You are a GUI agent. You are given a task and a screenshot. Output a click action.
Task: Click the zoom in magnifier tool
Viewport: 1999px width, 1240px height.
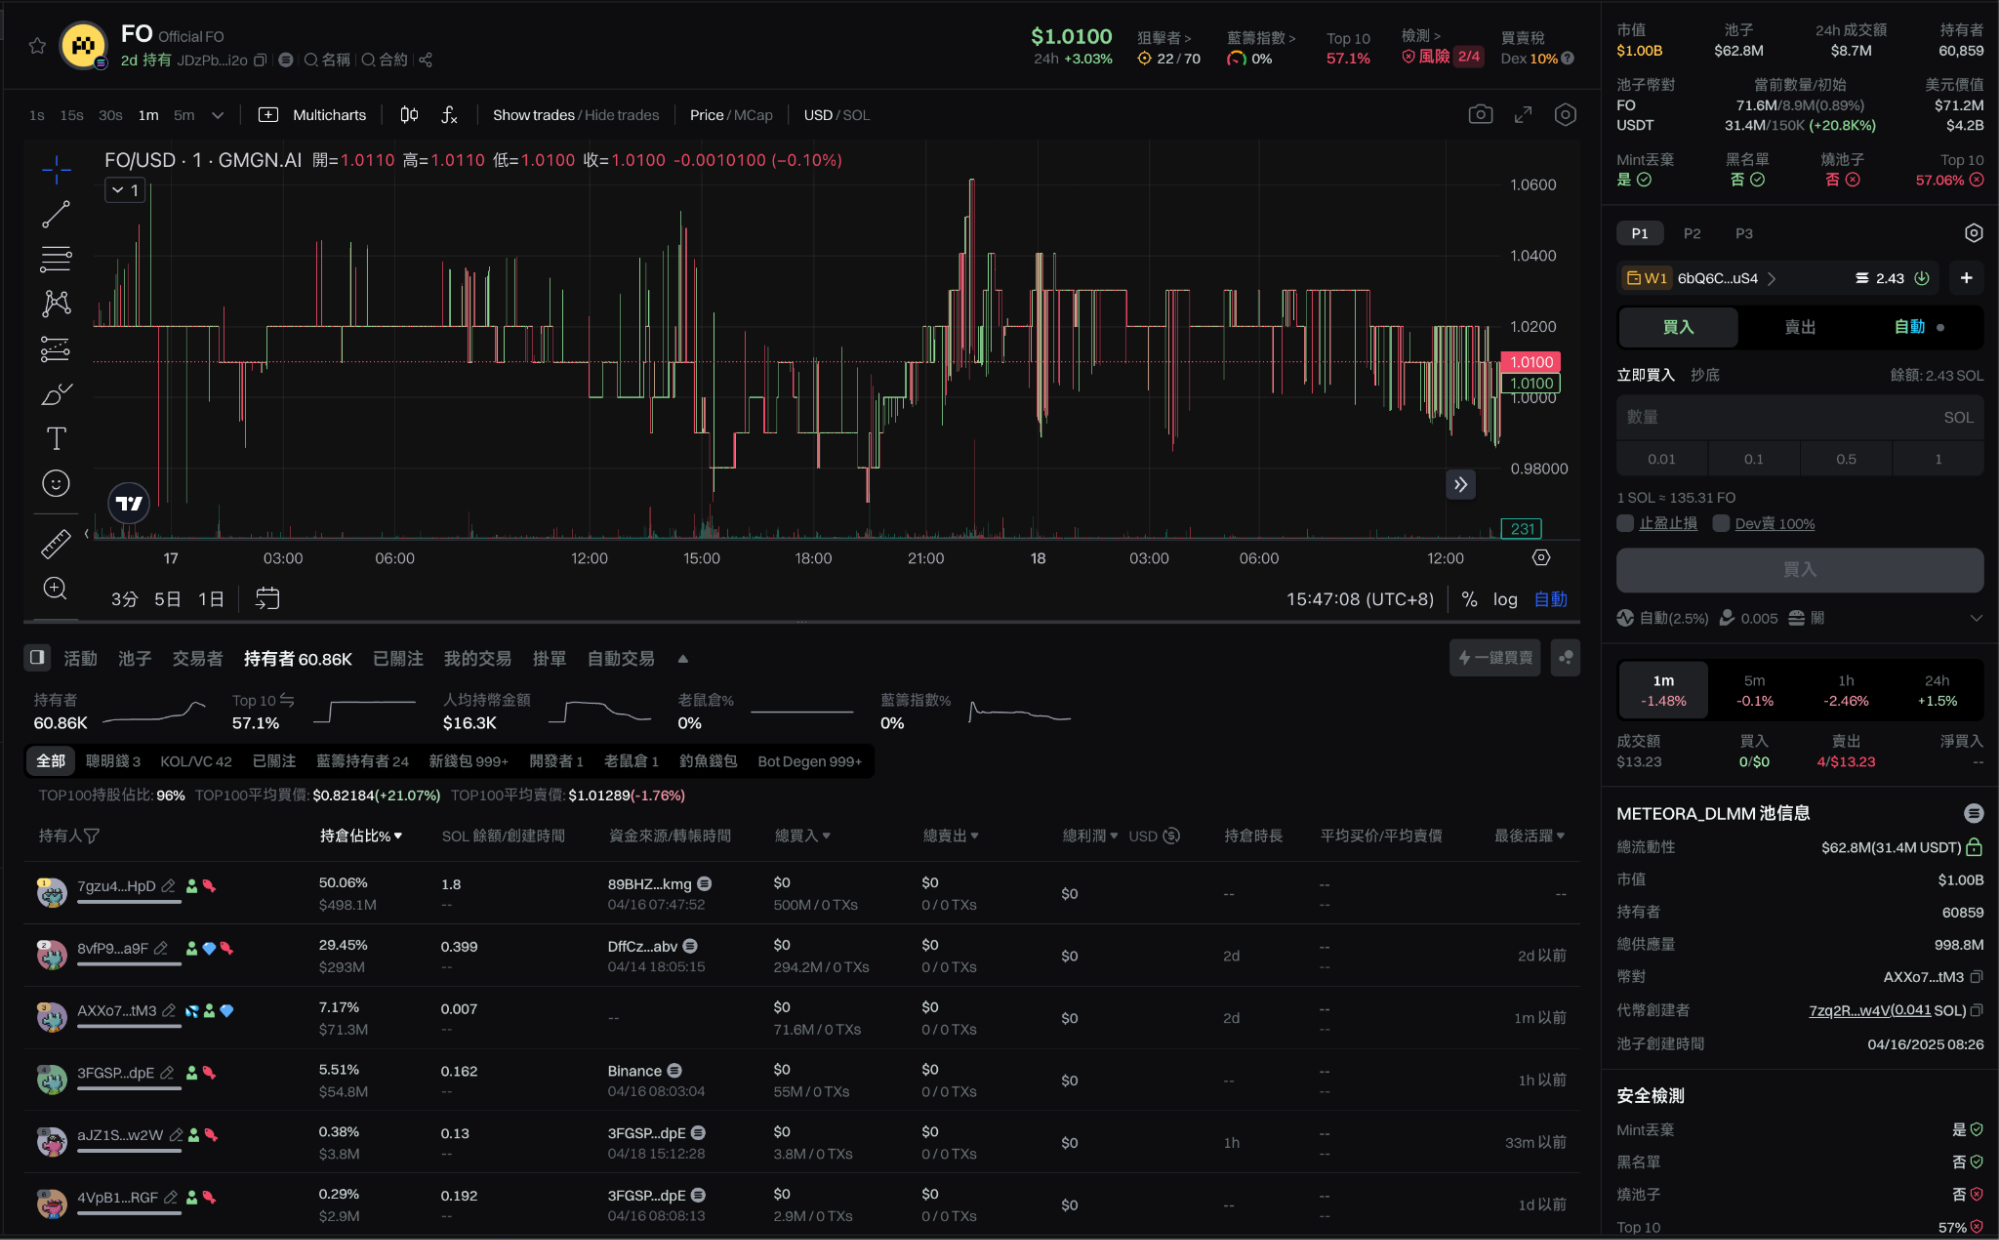click(x=56, y=588)
